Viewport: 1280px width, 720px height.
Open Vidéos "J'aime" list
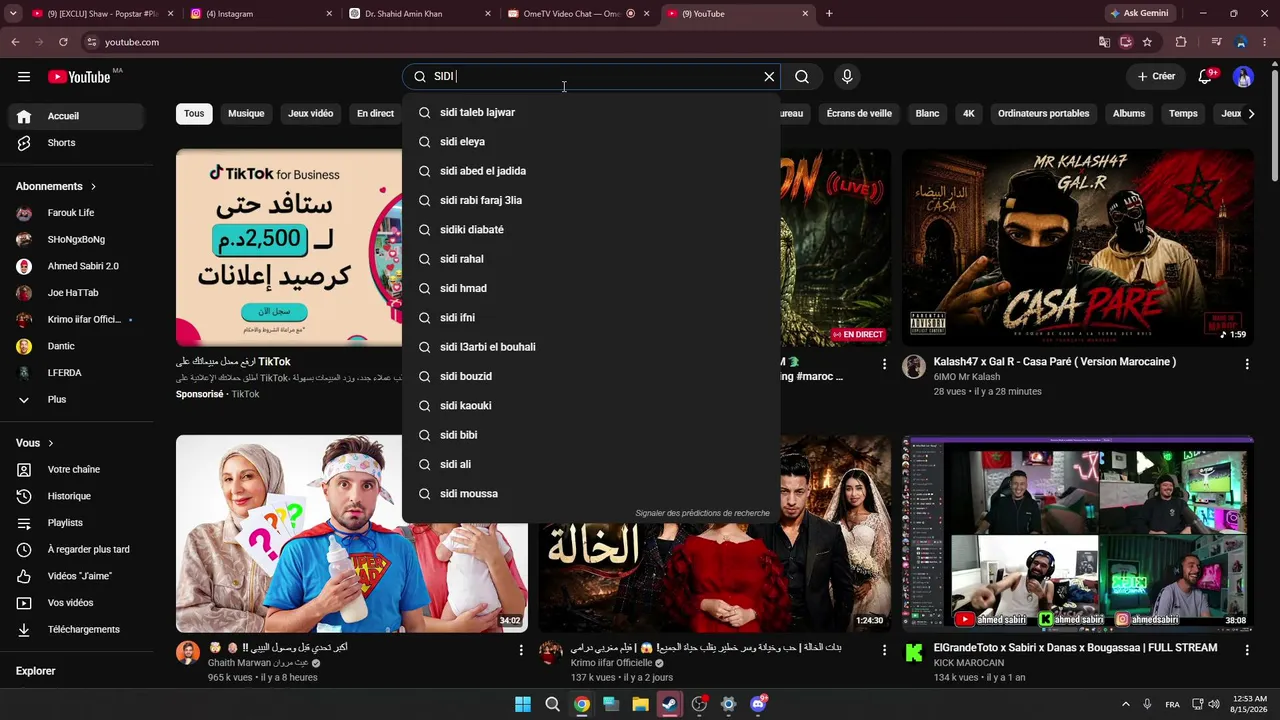point(78,576)
